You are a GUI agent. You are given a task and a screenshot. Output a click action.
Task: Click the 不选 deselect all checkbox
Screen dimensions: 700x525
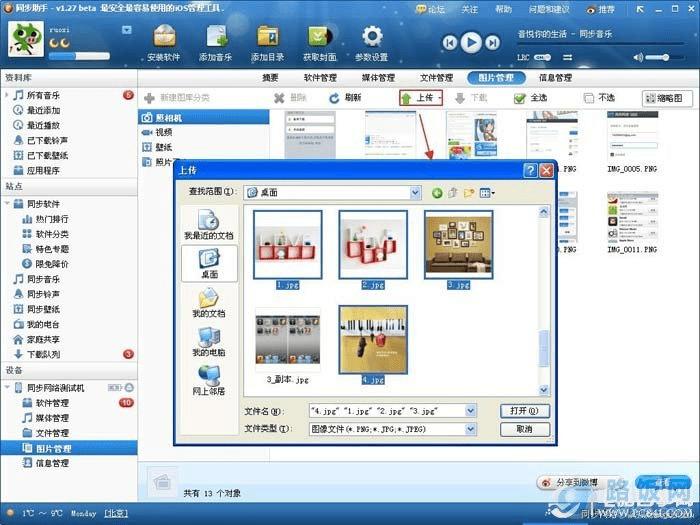pos(599,98)
